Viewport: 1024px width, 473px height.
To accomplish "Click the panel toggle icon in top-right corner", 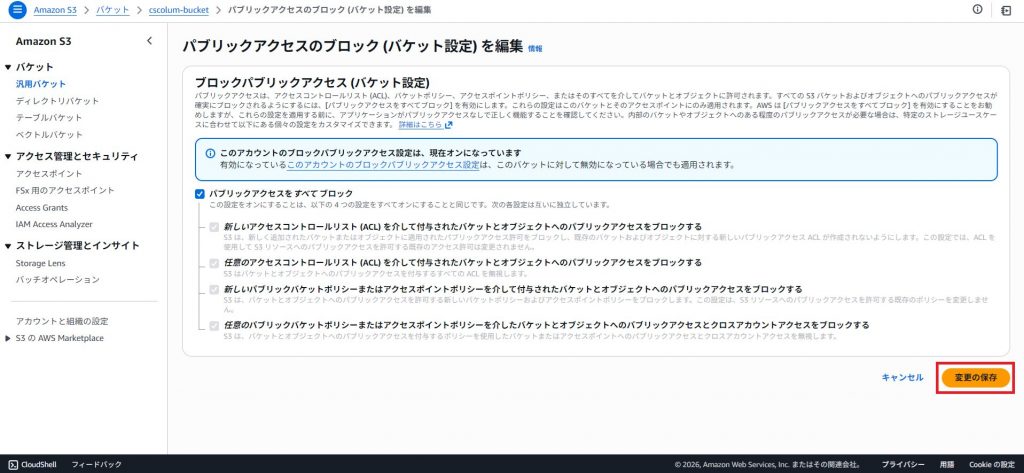I will [1005, 10].
